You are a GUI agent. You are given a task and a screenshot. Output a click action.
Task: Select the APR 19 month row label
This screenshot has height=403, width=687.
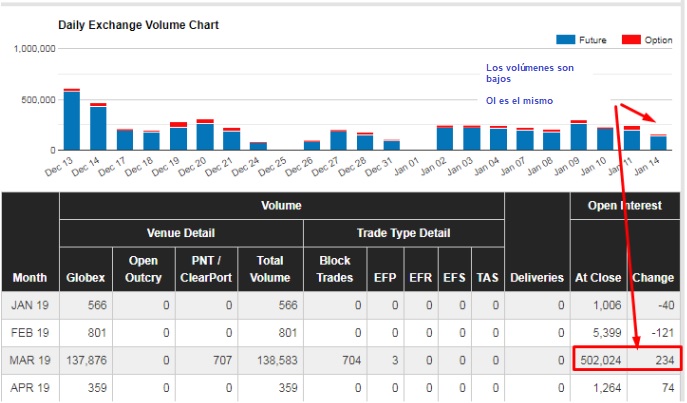click(x=30, y=388)
